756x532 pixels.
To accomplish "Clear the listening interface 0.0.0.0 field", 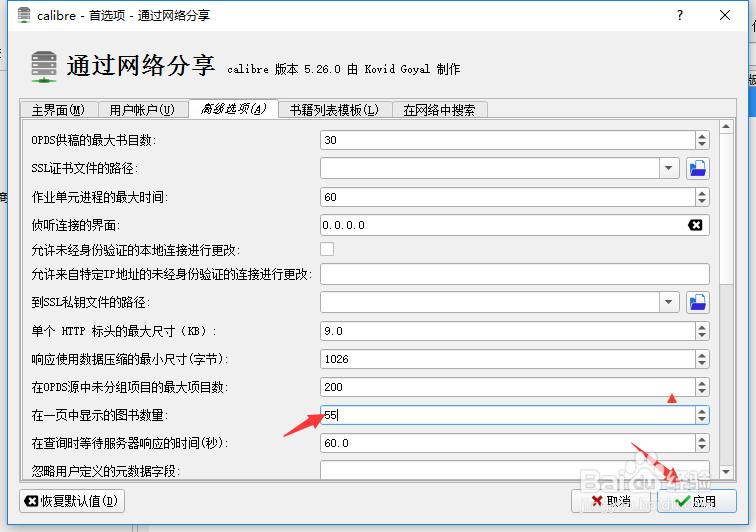I will [x=695, y=225].
